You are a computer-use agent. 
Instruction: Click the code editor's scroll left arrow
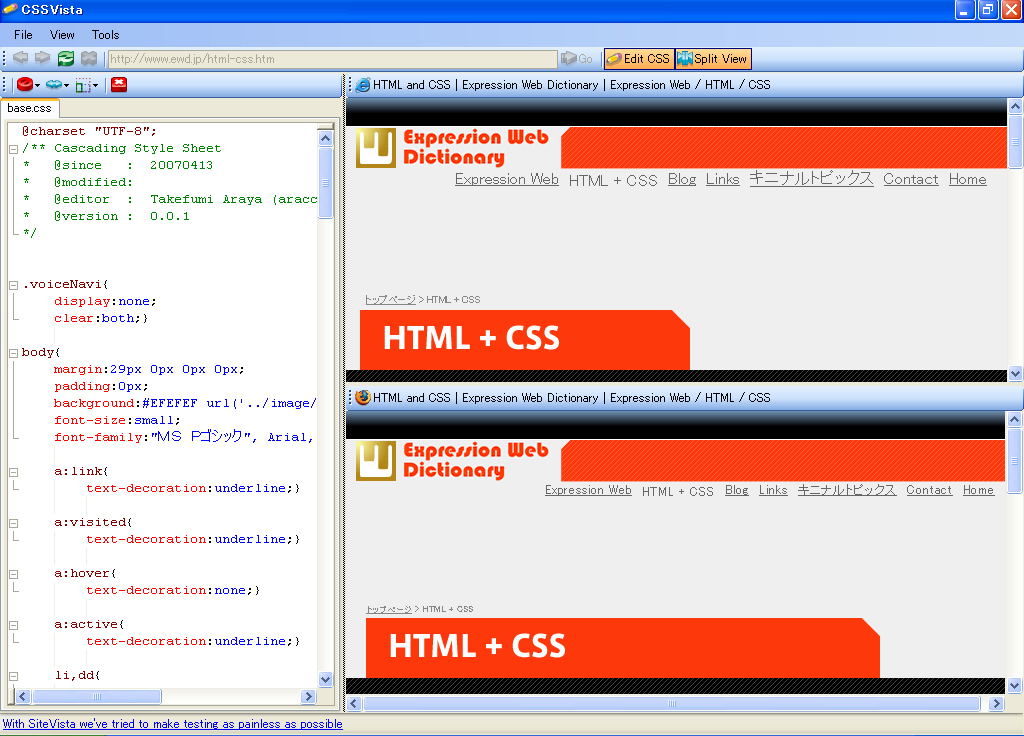23,696
